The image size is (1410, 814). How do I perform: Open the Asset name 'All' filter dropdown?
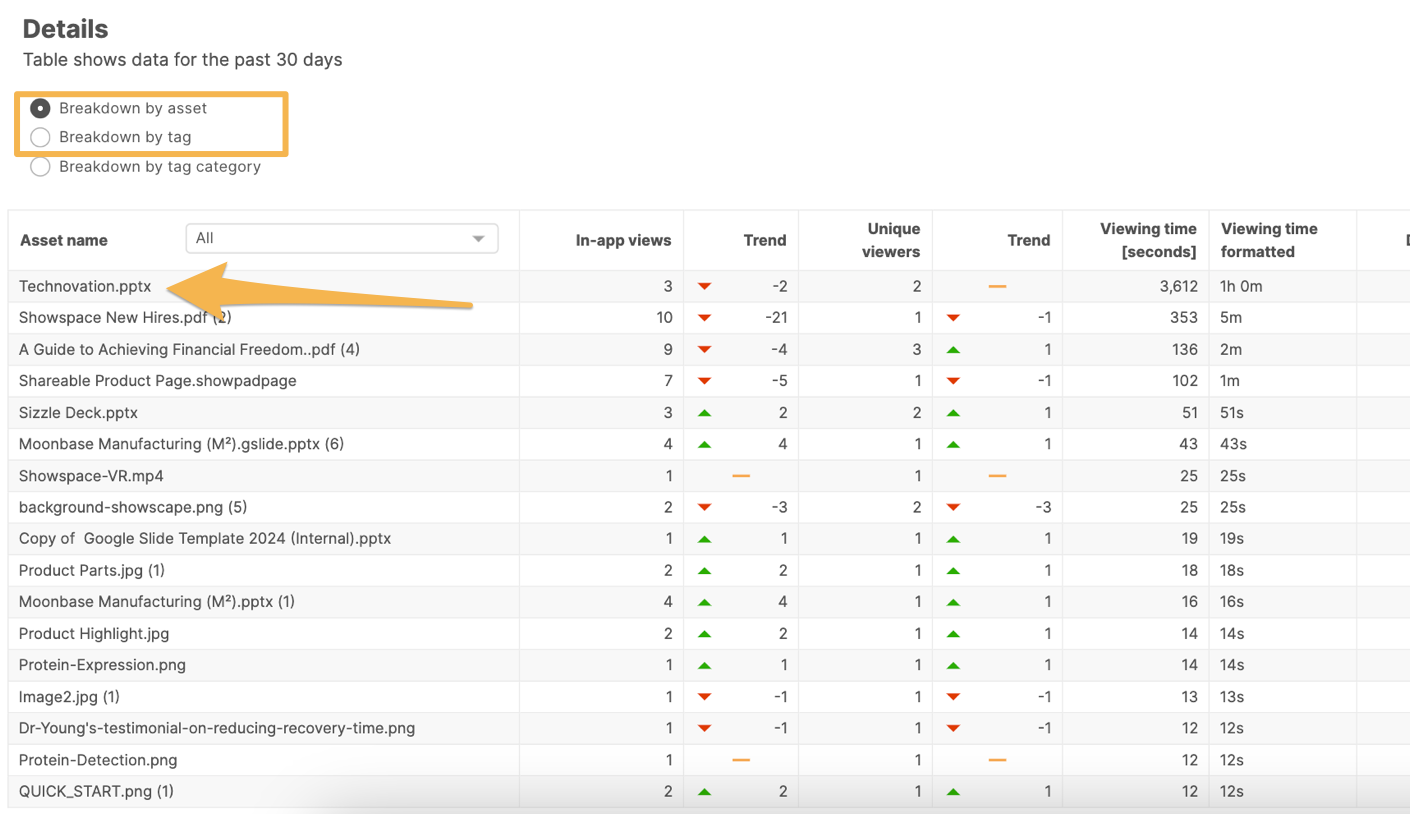tap(341, 238)
